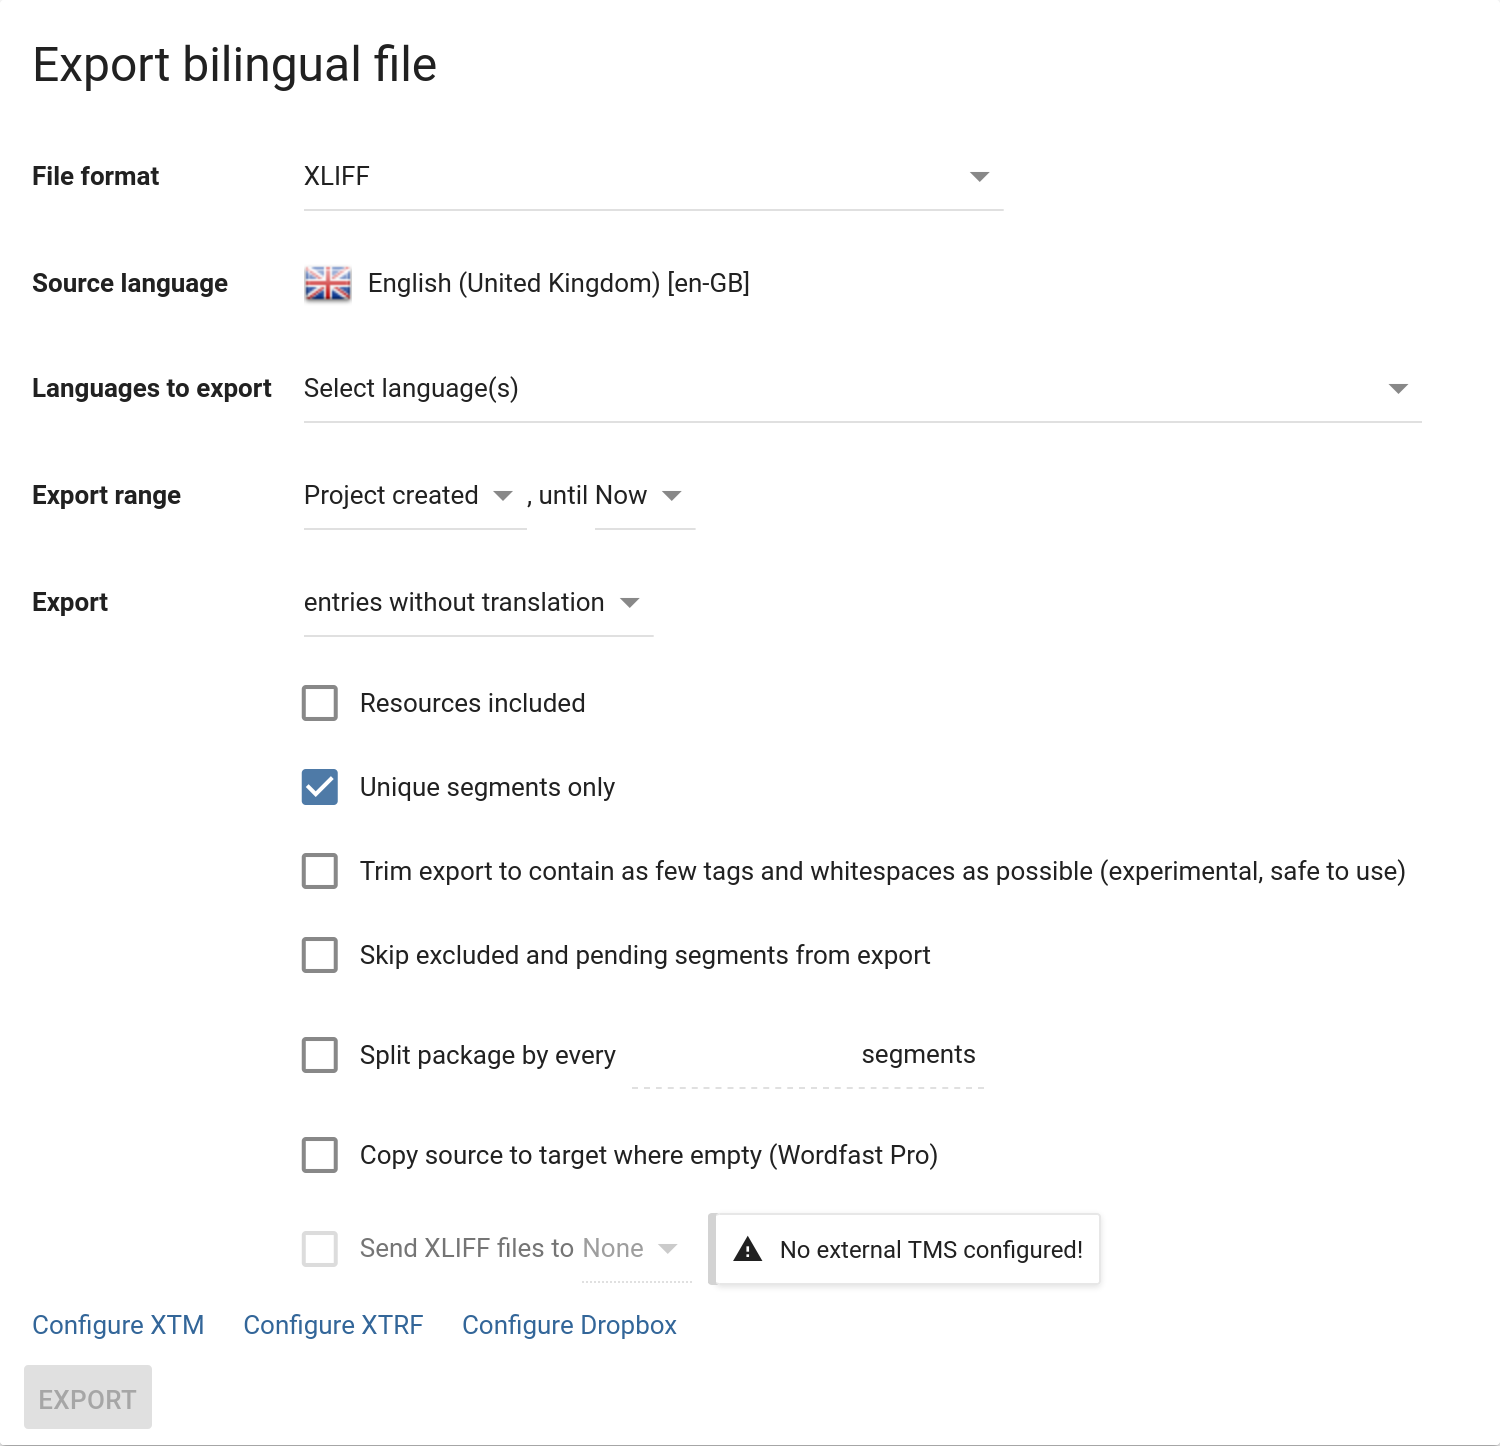This screenshot has width=1500, height=1446.
Task: Click the File format dropdown arrow
Action: 979,177
